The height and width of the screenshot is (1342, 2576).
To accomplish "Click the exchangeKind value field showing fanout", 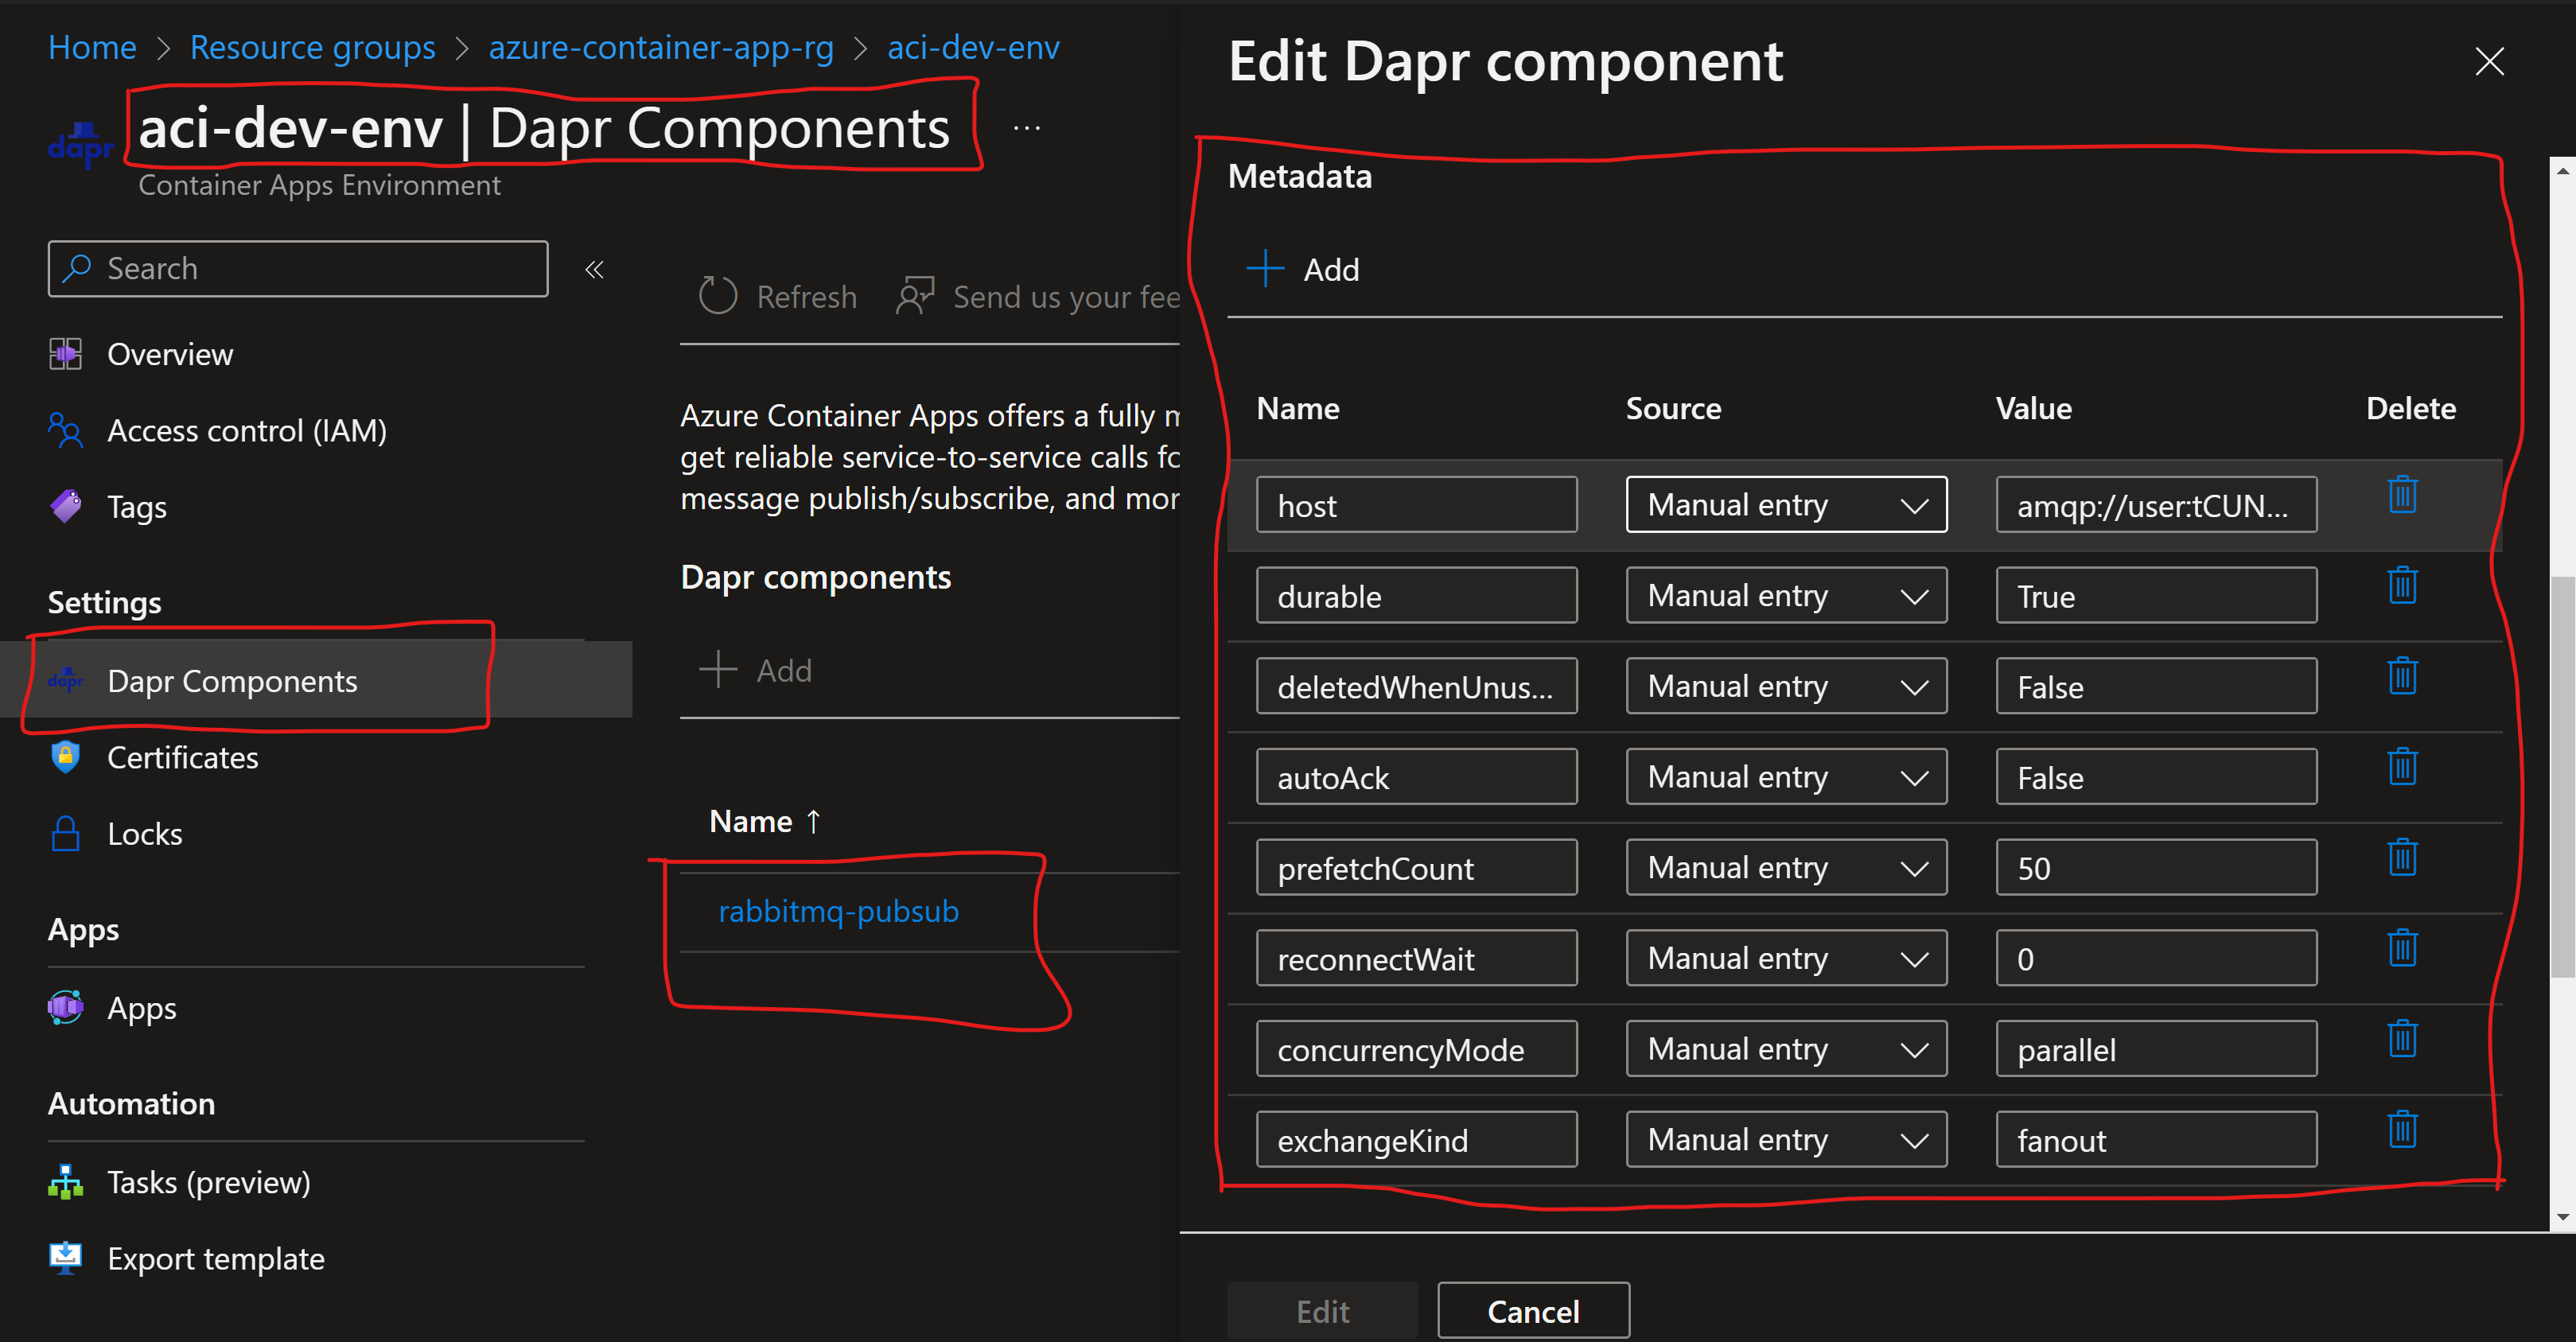I will point(2156,1140).
